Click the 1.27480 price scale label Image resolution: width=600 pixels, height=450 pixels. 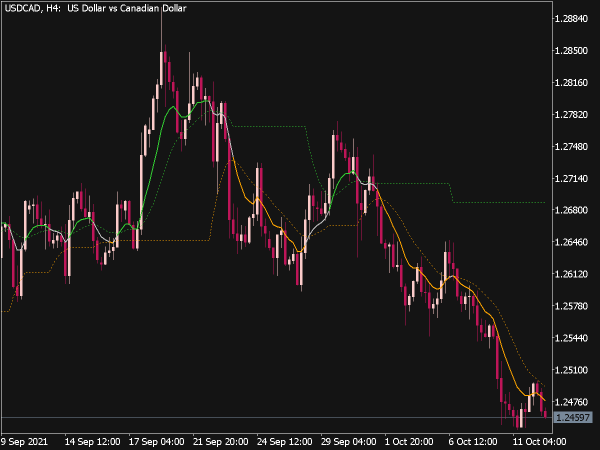point(571,147)
